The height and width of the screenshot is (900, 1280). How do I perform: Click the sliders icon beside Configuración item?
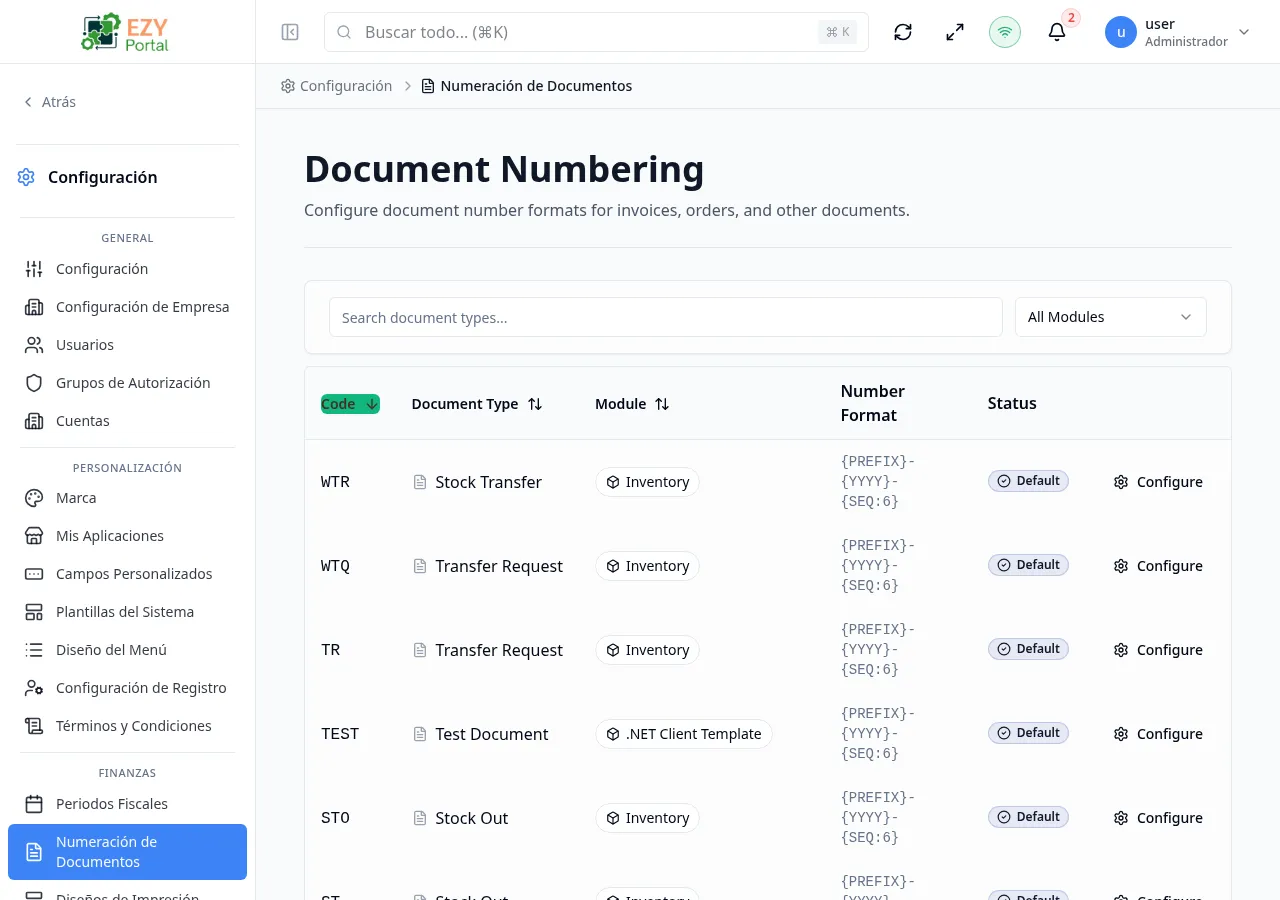(x=34, y=269)
